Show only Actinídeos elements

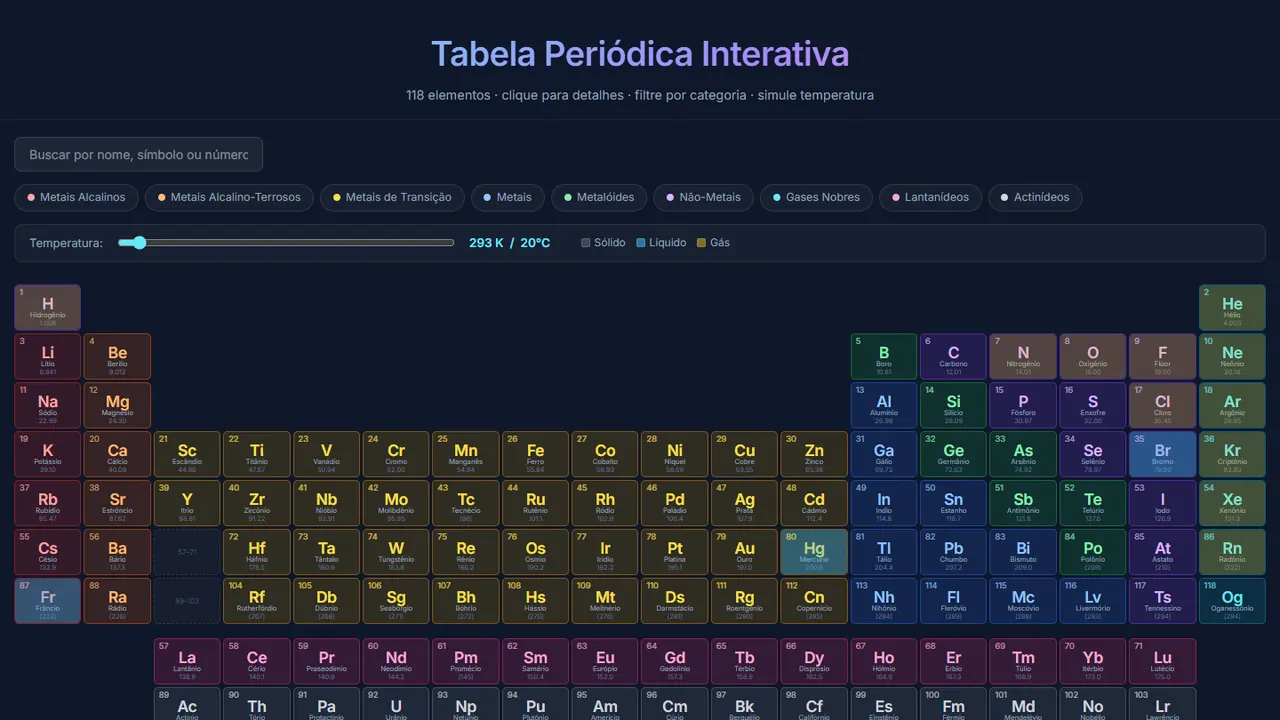(1035, 197)
